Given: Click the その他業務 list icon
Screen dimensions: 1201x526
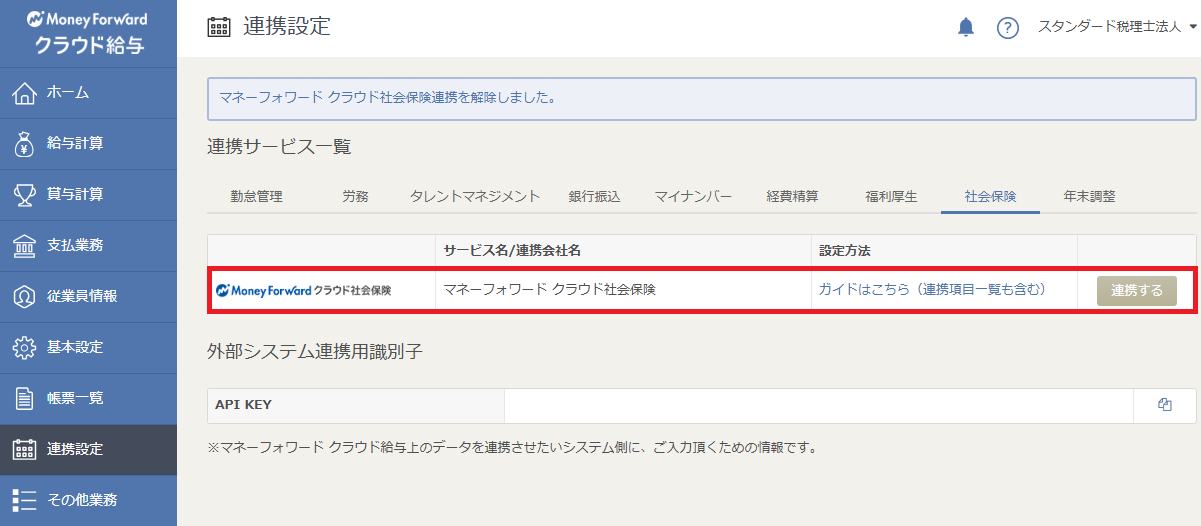Looking at the screenshot, I should 25,500.
